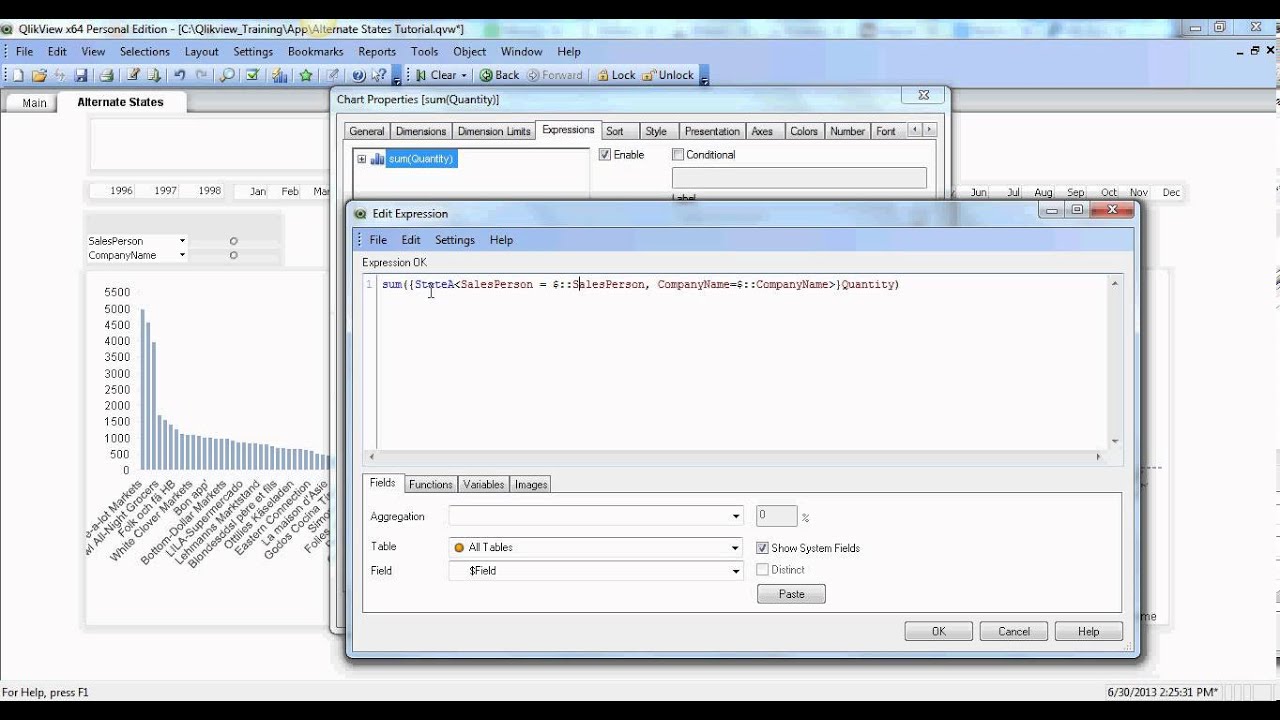
Task: Reload the data with the Reload icon
Action: (154, 75)
